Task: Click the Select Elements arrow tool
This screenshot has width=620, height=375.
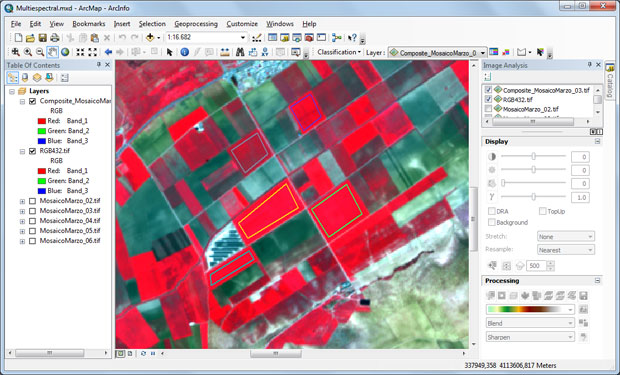Action: point(169,52)
